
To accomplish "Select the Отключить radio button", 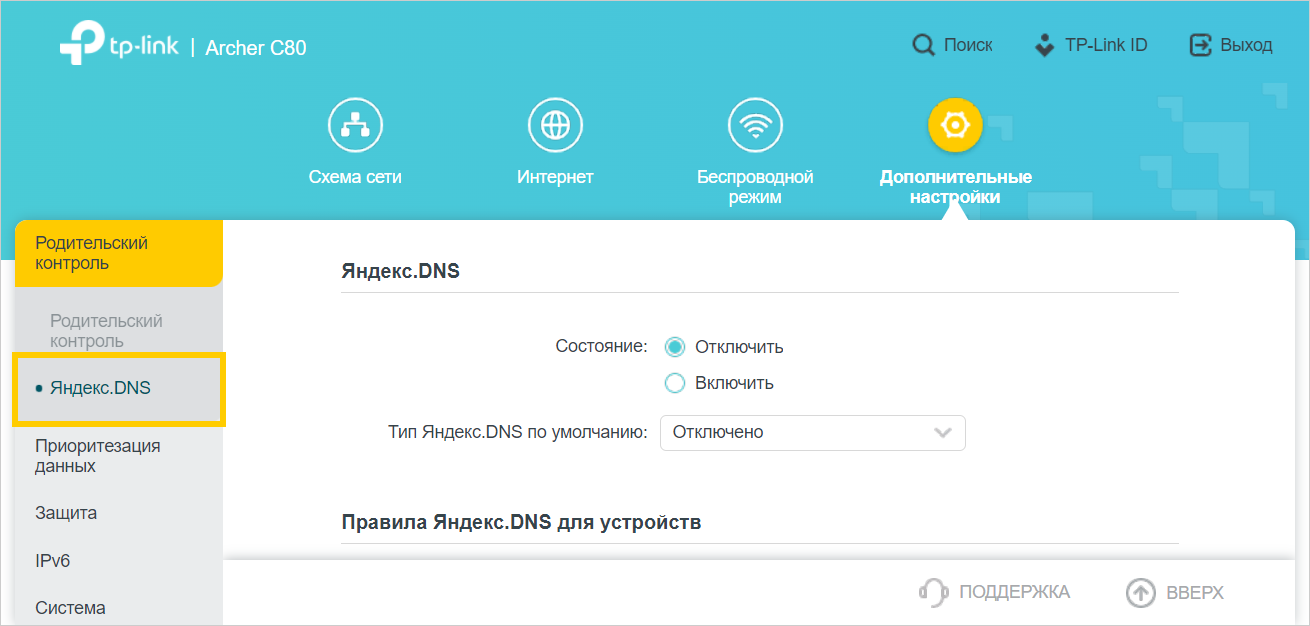I will (675, 347).
